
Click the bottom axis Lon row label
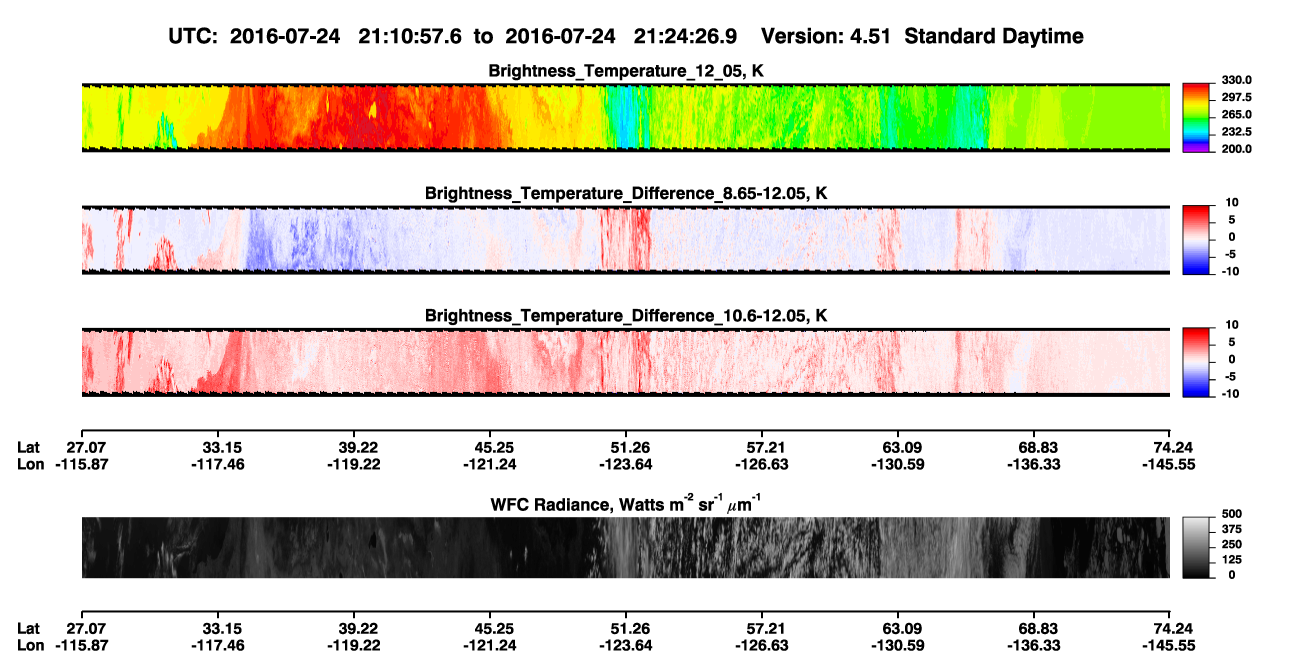click(x=31, y=645)
